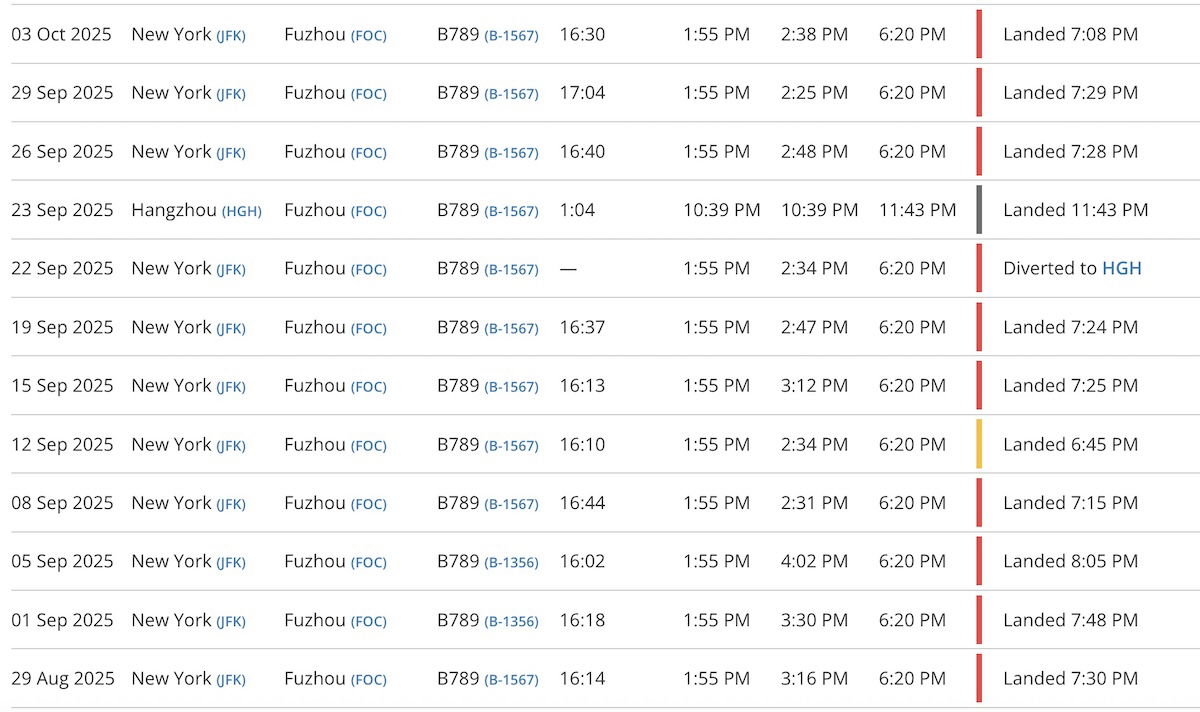Screen dimensions: 1200x712
Task: Select the Landed 11:43 PM status text
Action: pyautogui.click(x=1075, y=210)
